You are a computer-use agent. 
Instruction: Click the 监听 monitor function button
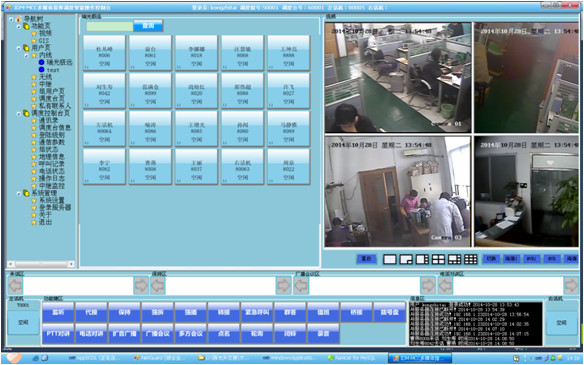(x=58, y=312)
